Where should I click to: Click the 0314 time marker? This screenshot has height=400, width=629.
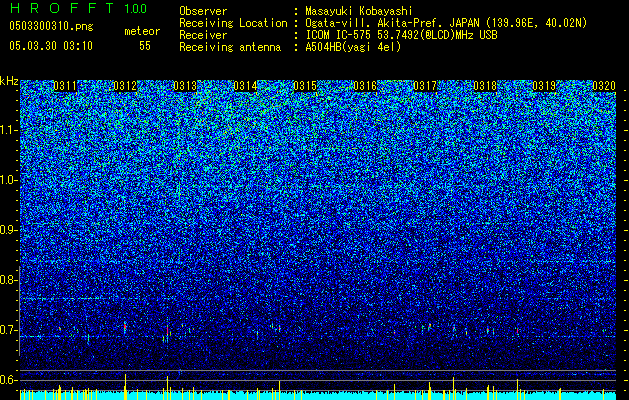pyautogui.click(x=245, y=86)
